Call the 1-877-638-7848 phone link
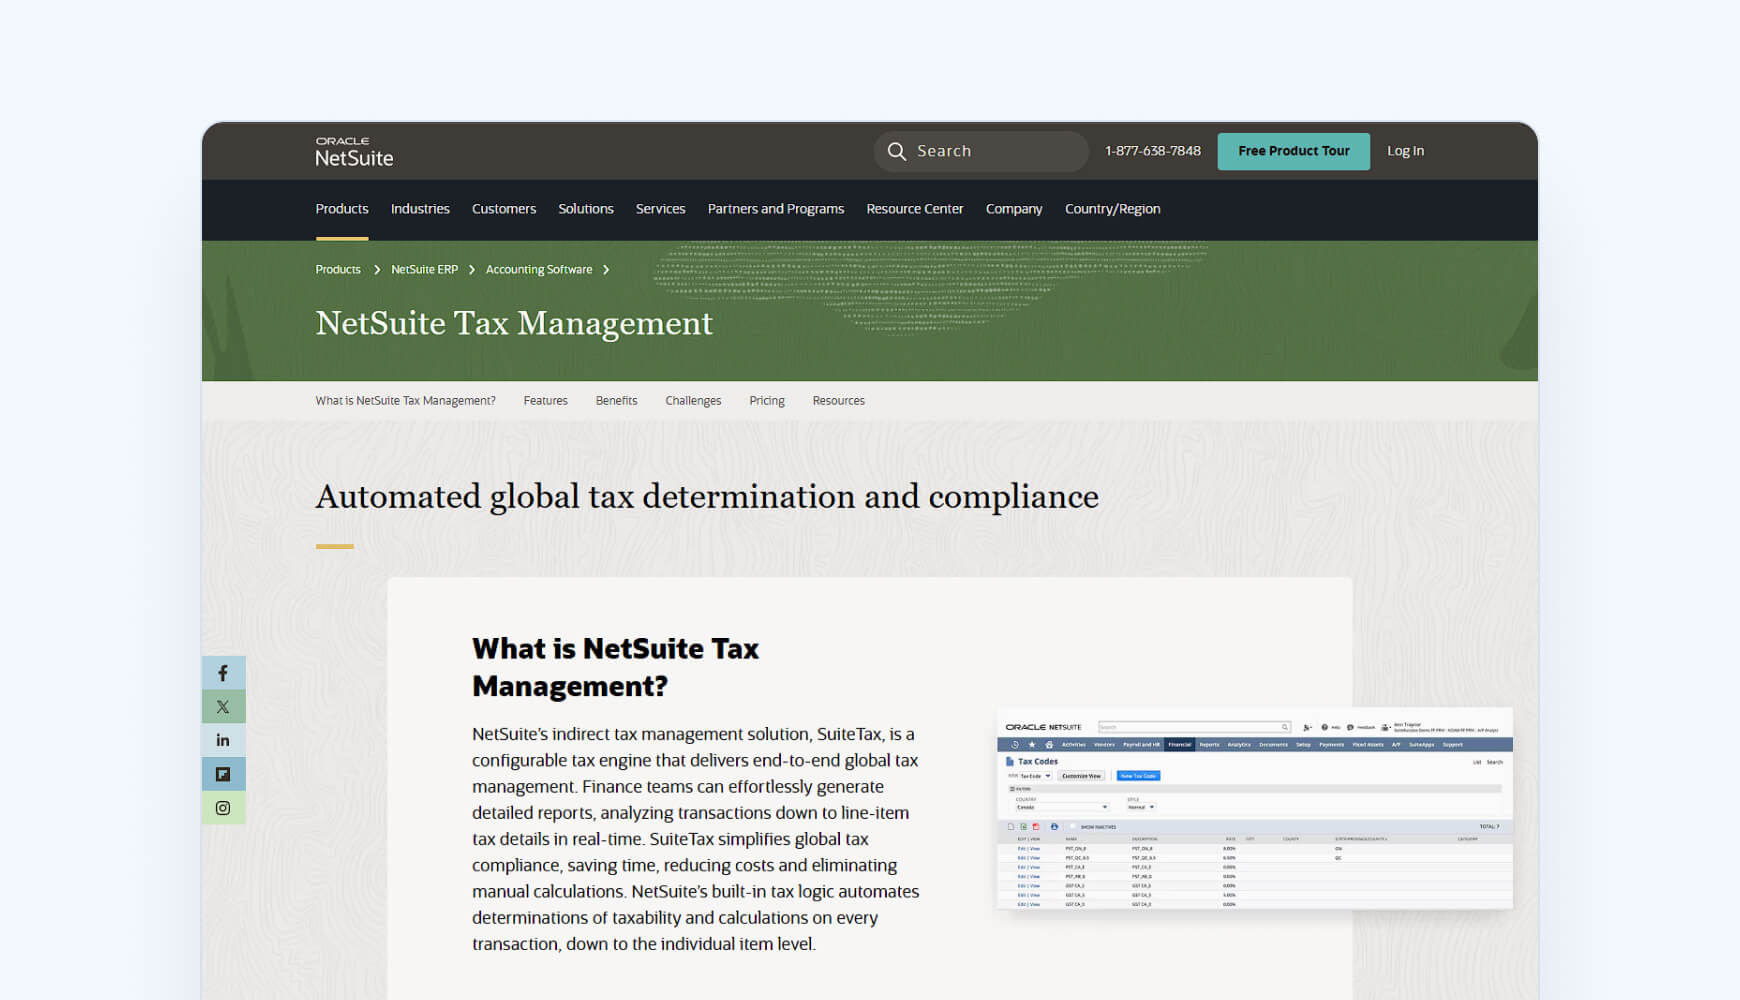 (1153, 151)
